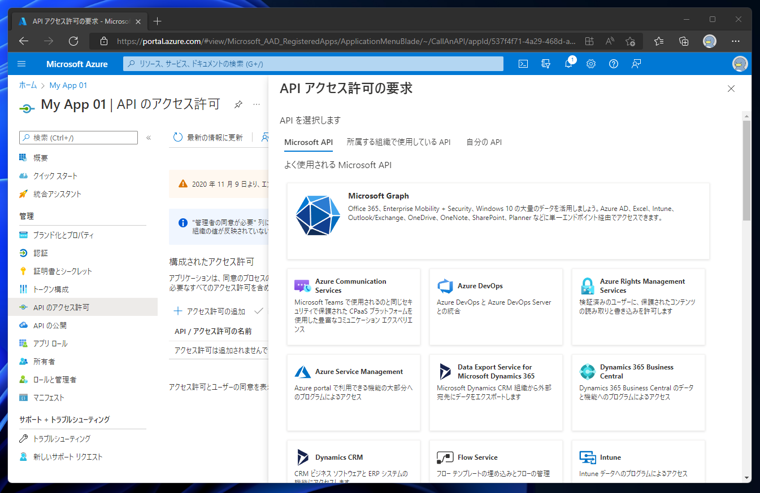The image size is (760, 493).
Task: Close the API access request panel
Action: (731, 89)
